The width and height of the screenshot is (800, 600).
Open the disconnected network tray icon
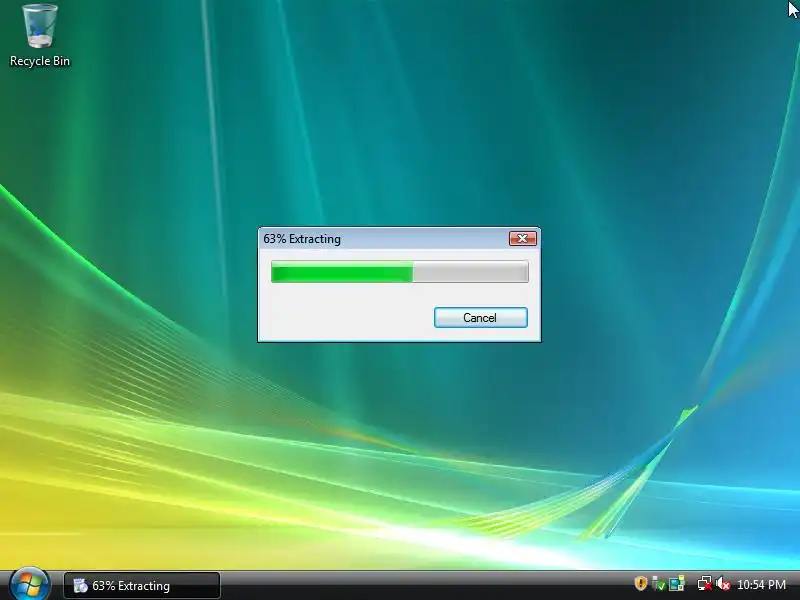(705, 583)
